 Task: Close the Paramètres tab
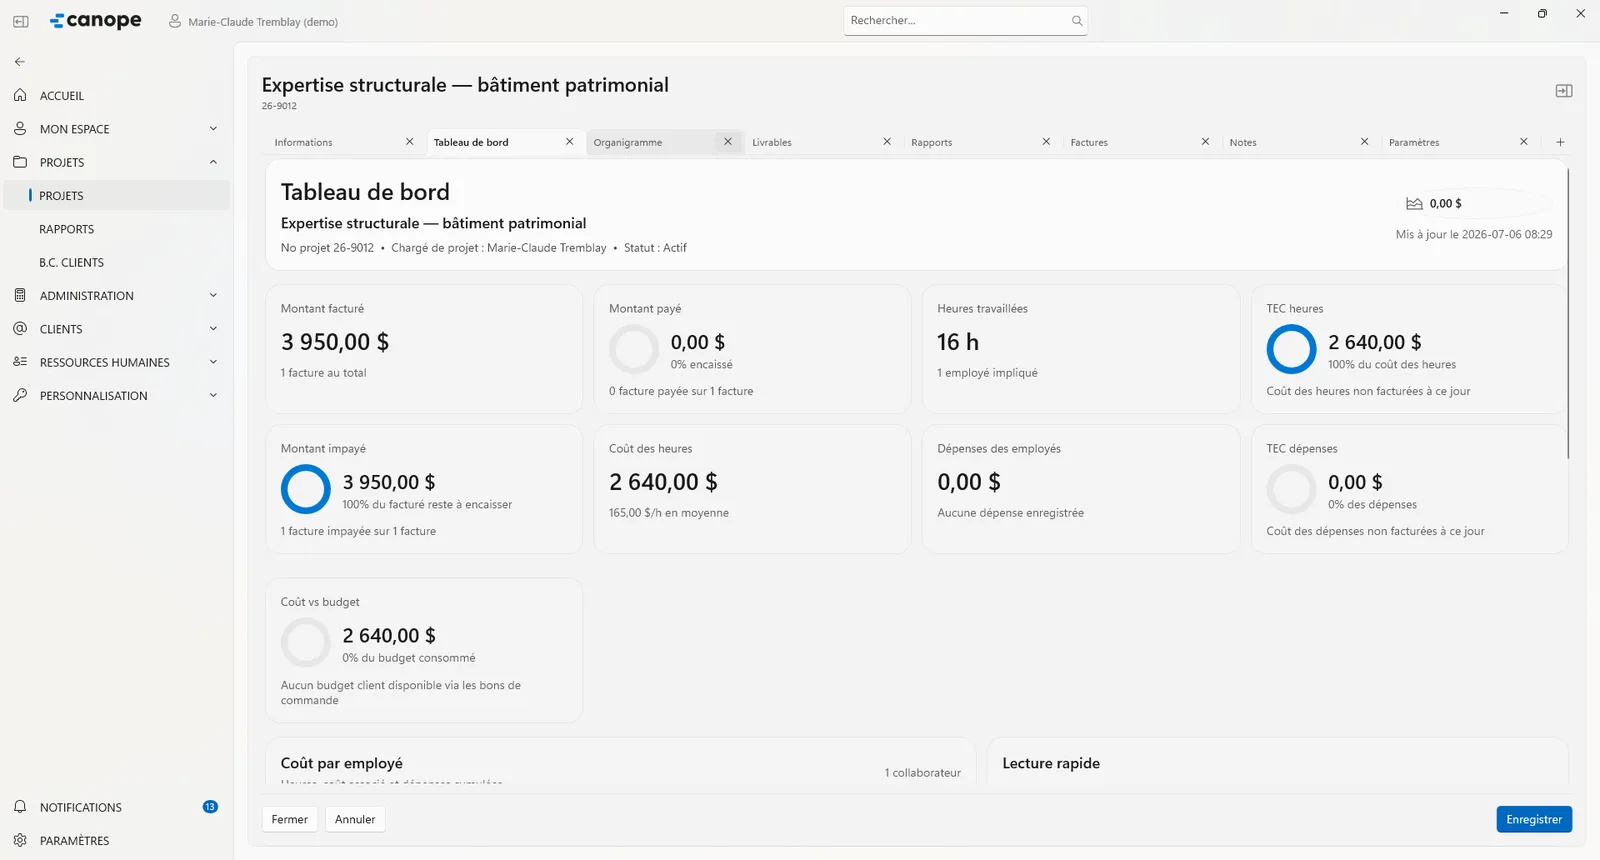pos(1524,142)
